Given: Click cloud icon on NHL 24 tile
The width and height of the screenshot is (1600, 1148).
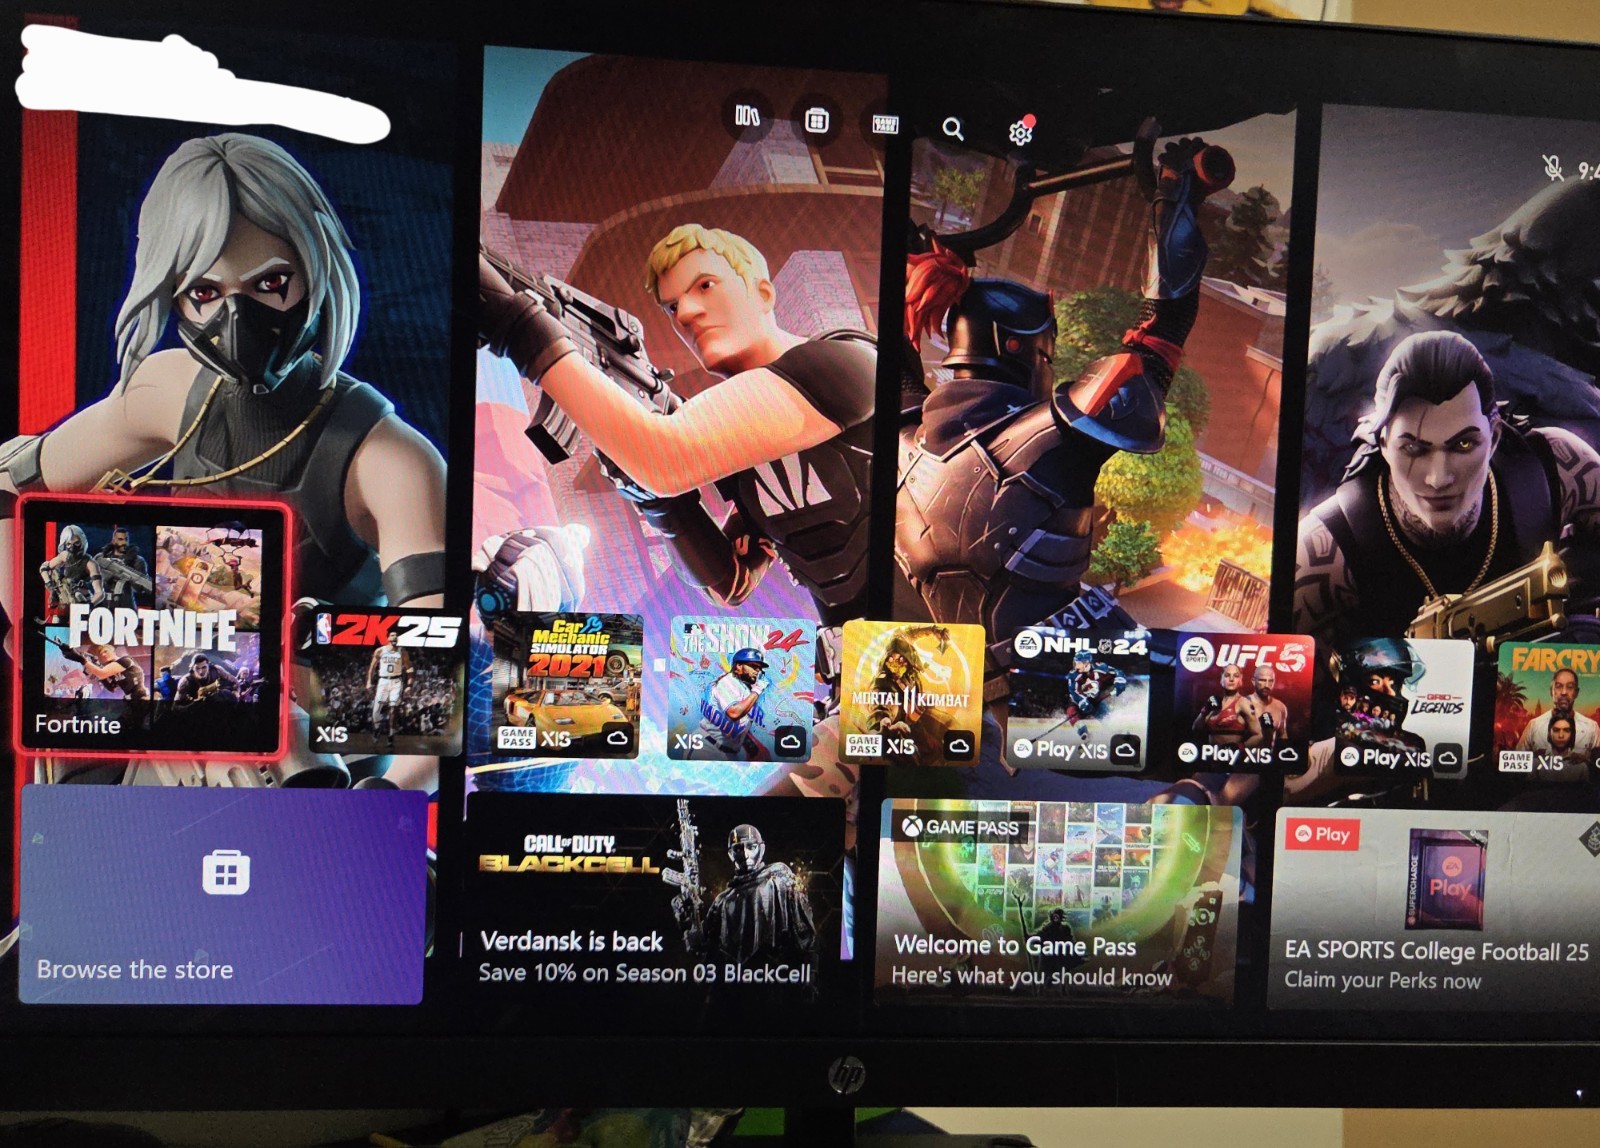Looking at the screenshot, I should coord(1125,749).
